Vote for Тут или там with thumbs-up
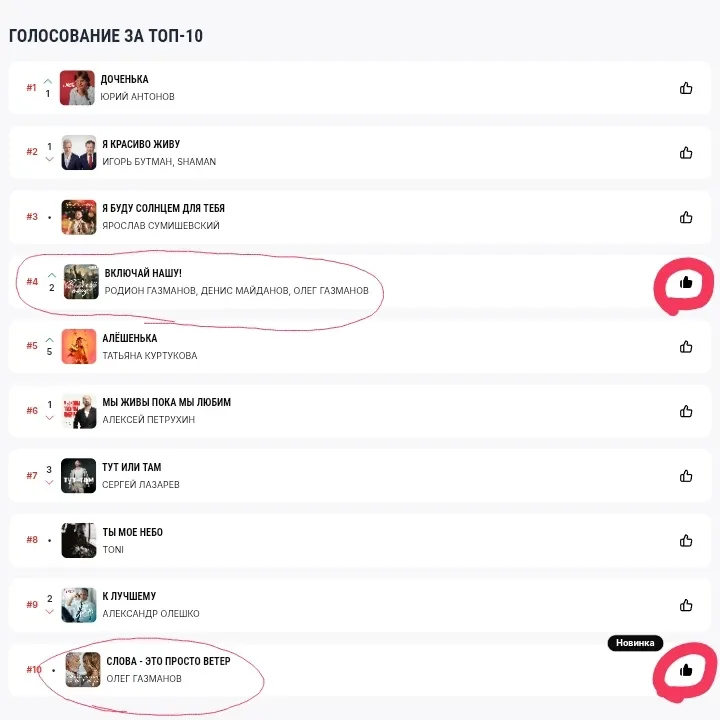Viewport: 720px width, 720px height. [x=686, y=476]
